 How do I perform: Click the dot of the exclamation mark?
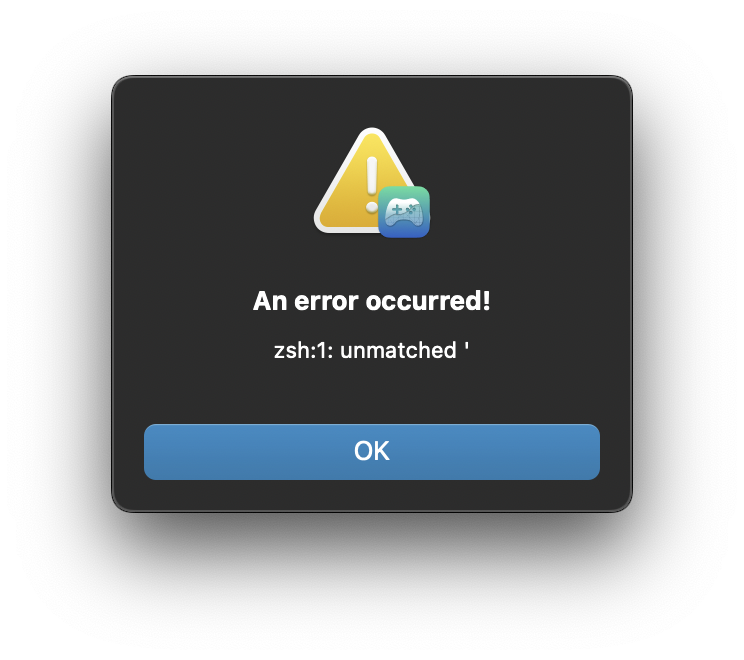click(x=372, y=208)
